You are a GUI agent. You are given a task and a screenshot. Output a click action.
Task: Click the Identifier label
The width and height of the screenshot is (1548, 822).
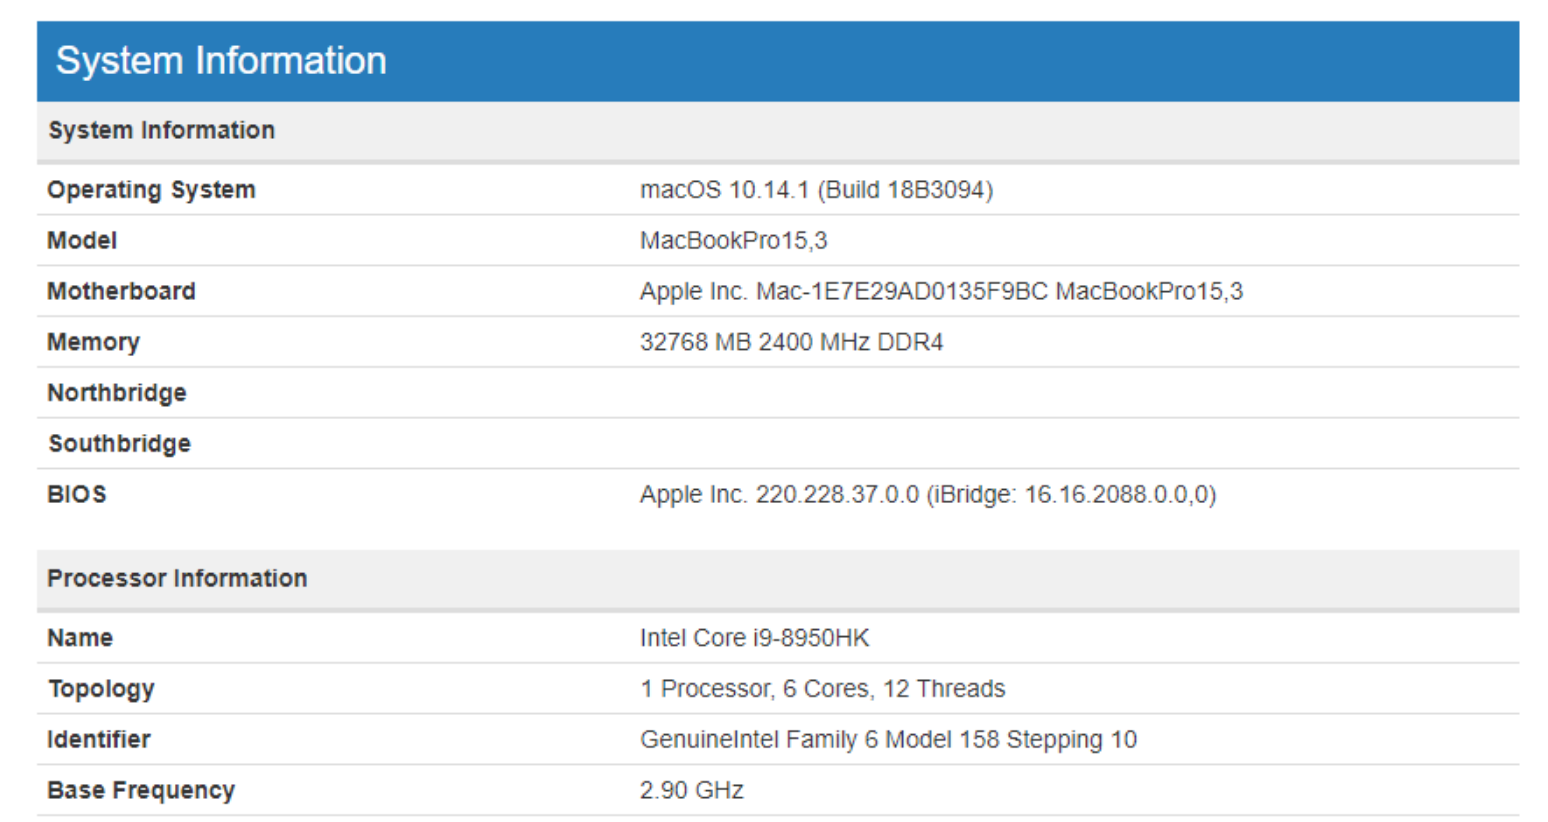(x=98, y=740)
